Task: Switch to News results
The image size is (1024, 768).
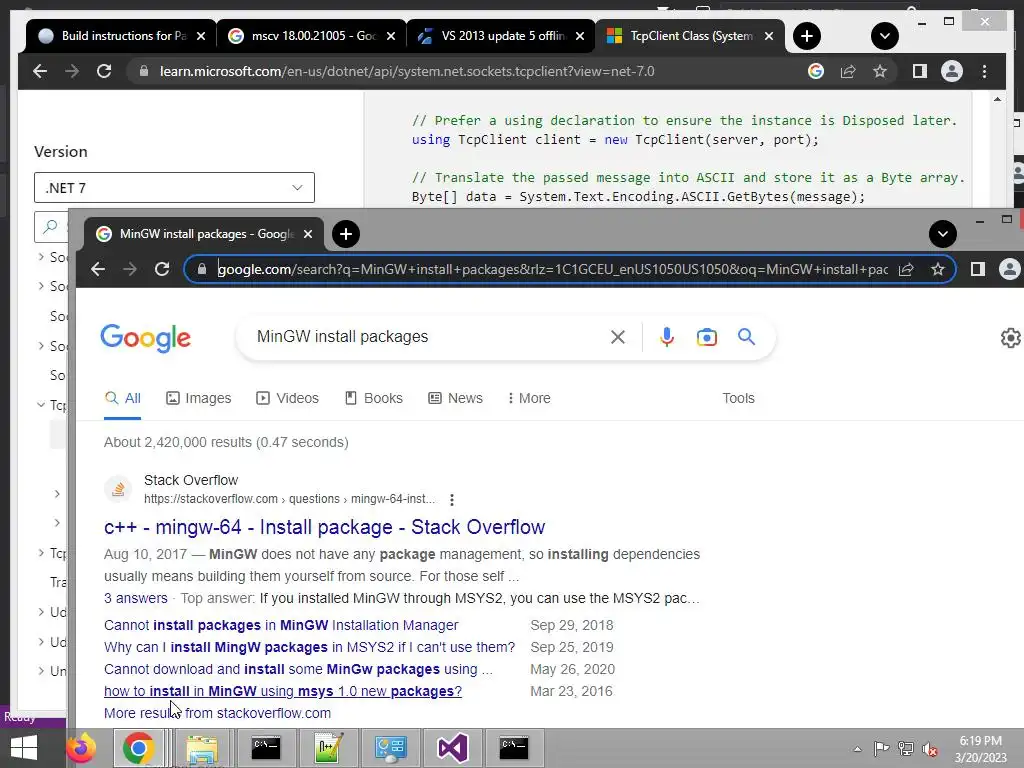Action: click(455, 398)
